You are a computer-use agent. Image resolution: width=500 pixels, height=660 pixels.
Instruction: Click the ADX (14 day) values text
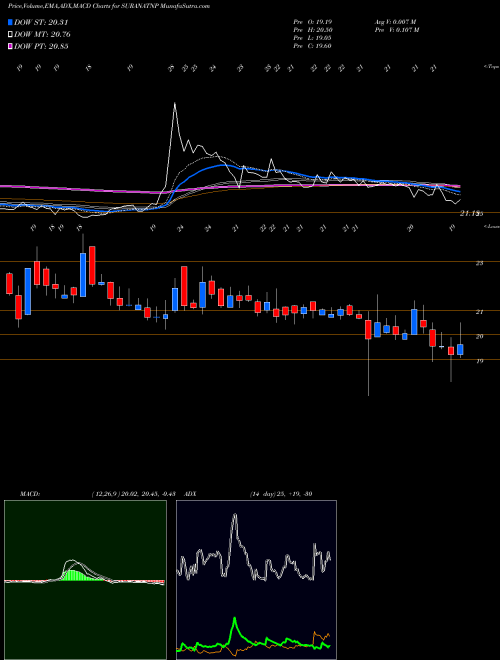coord(281,494)
